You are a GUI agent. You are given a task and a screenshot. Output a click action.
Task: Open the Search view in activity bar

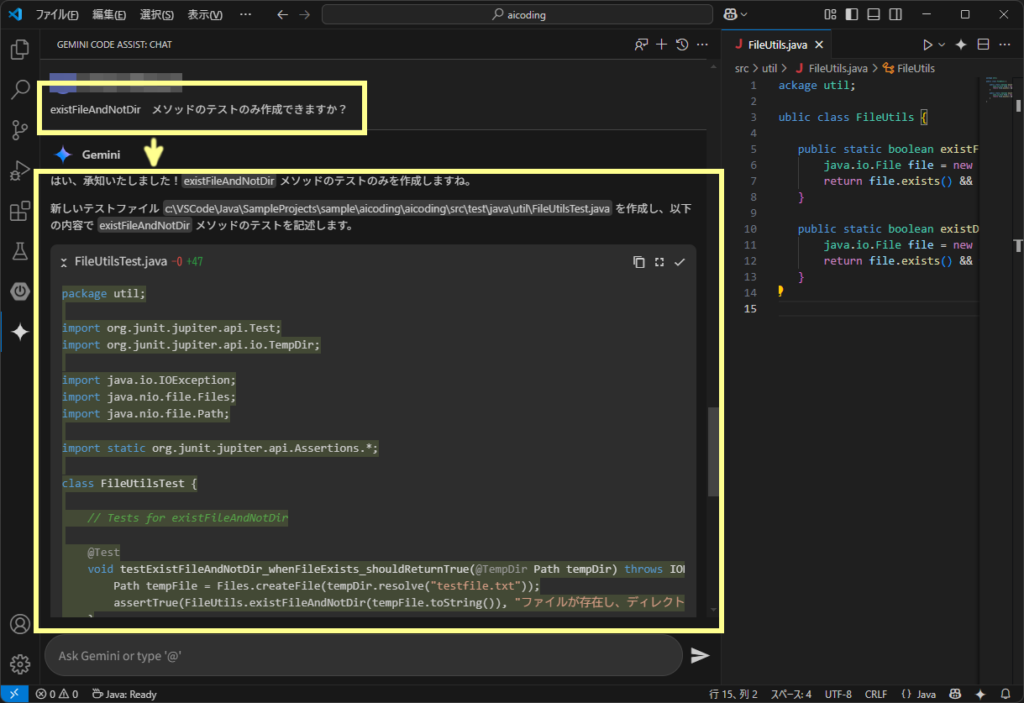point(20,89)
